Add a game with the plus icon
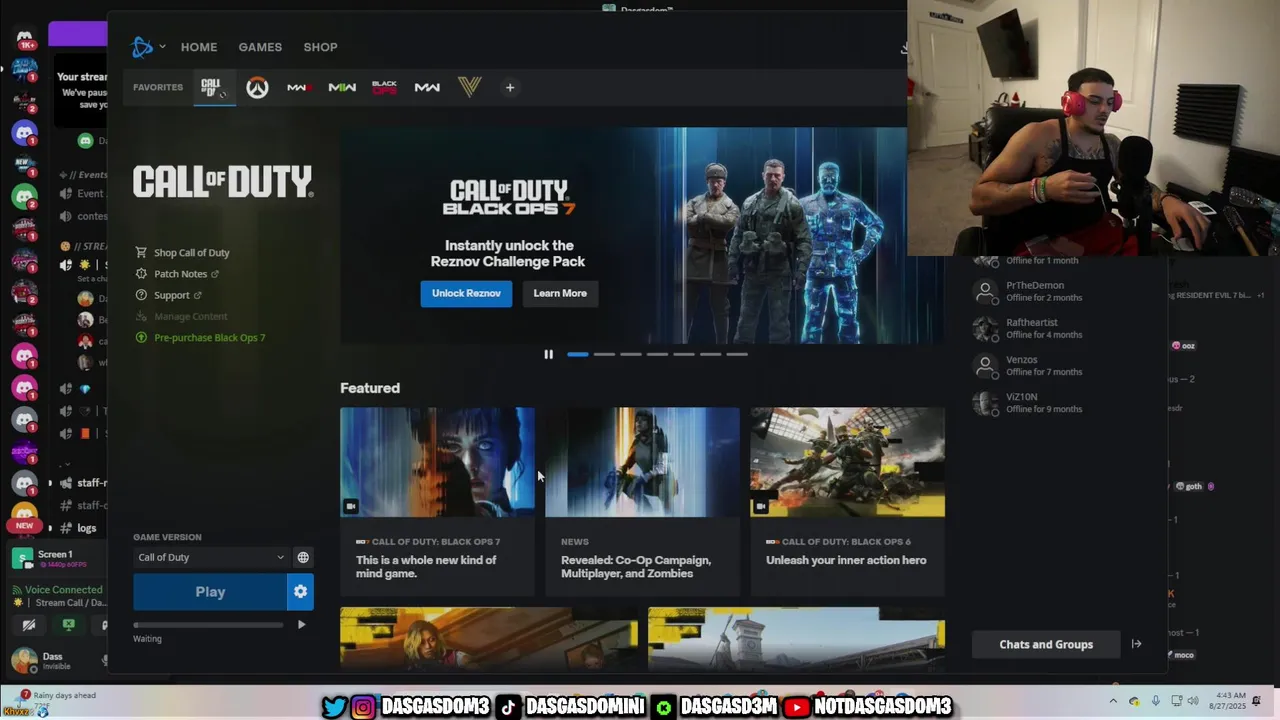The width and height of the screenshot is (1280, 720). click(510, 88)
